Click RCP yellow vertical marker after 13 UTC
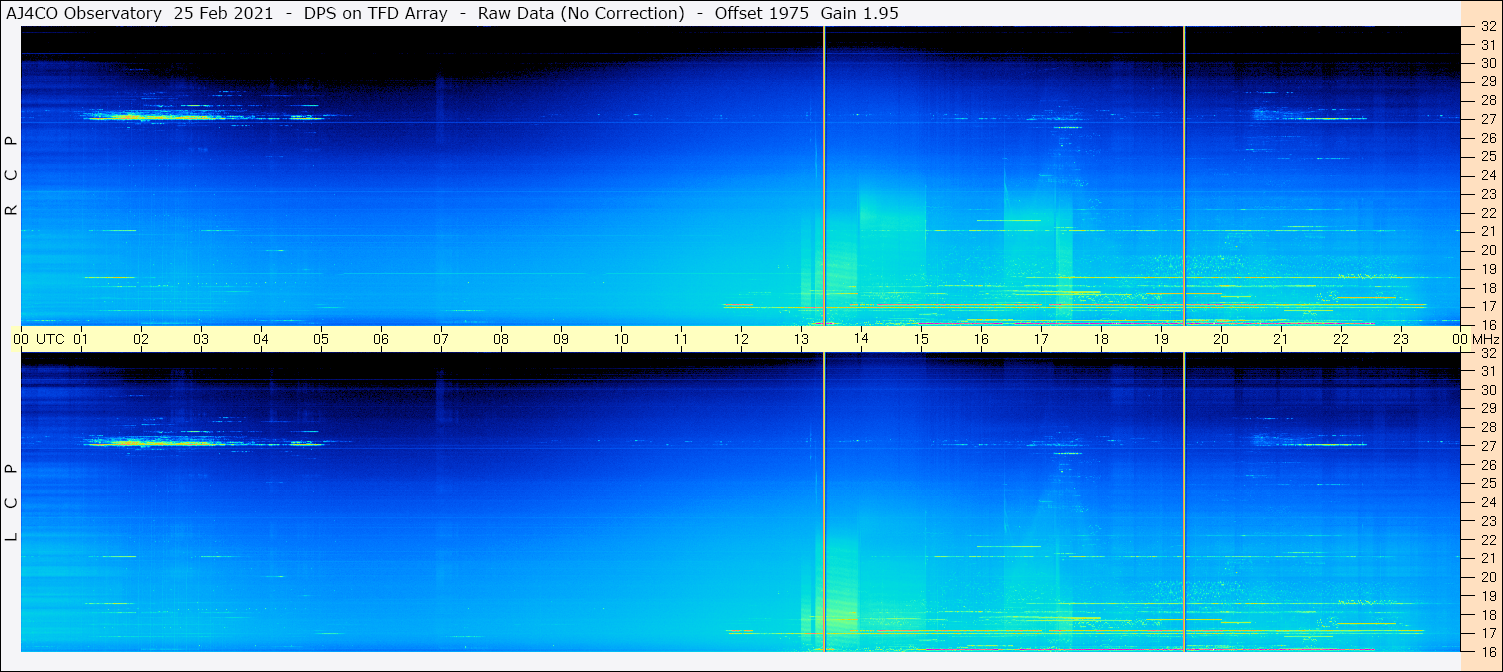The width and height of the screenshot is (1503, 672). click(x=824, y=176)
